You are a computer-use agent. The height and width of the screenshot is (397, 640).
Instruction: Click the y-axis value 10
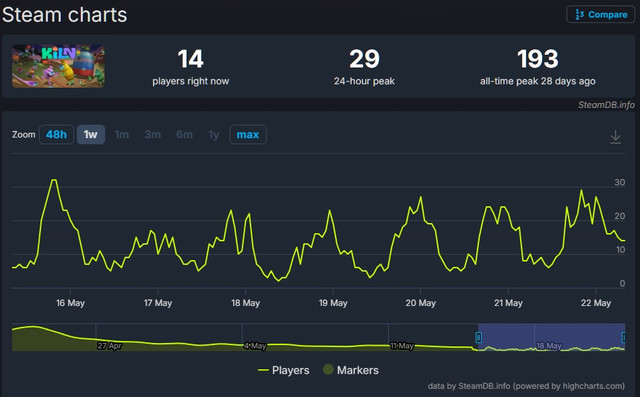620,250
